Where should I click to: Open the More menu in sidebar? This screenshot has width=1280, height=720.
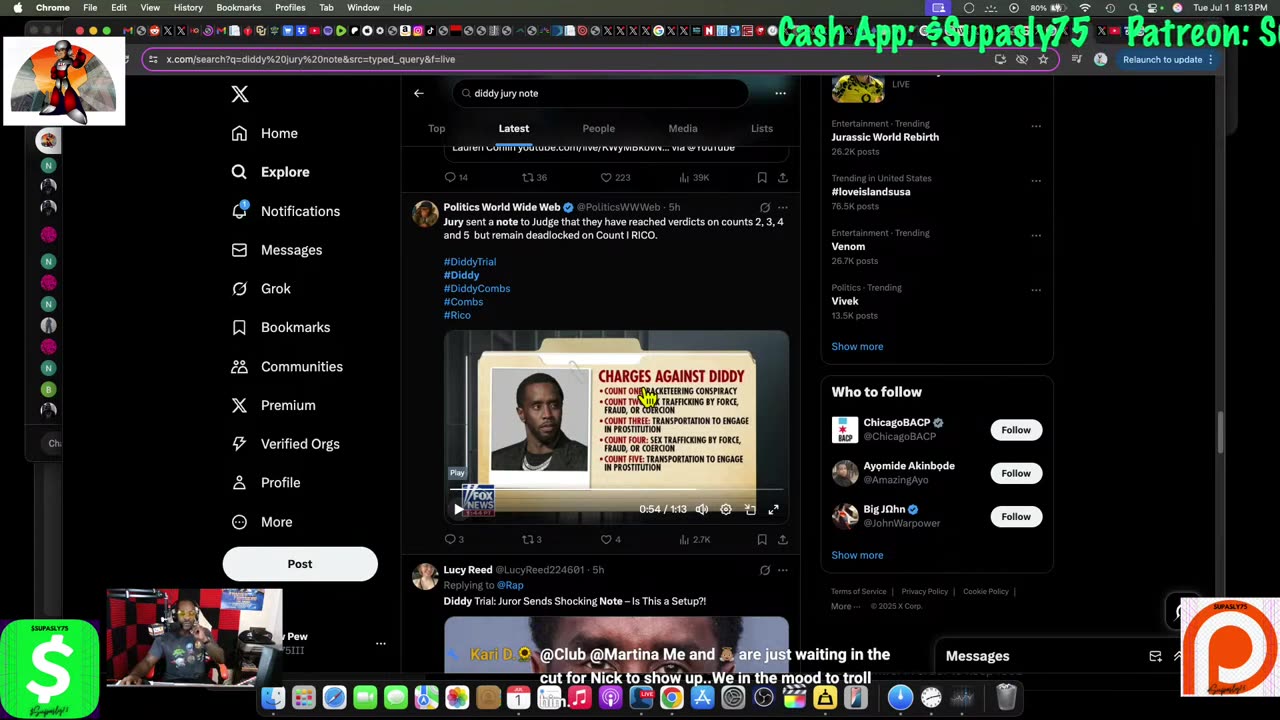(x=263, y=522)
